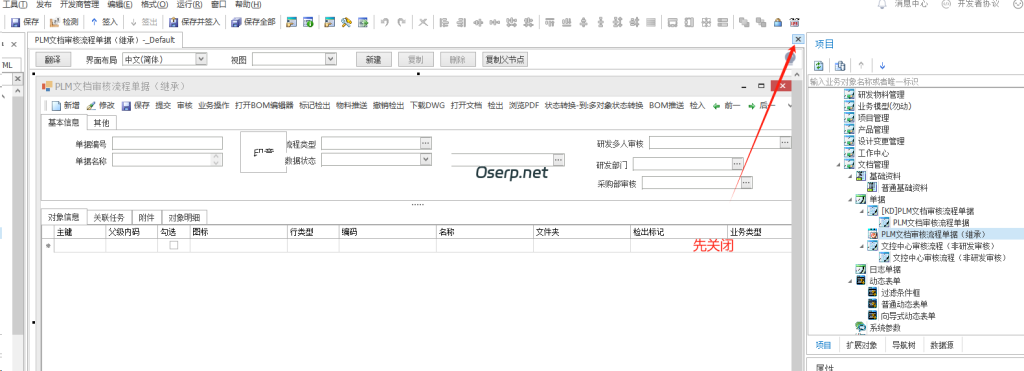This screenshot has height=371, width=1024.
Task: Click the 新增 new document icon in form toolbar
Action: (x=56, y=105)
